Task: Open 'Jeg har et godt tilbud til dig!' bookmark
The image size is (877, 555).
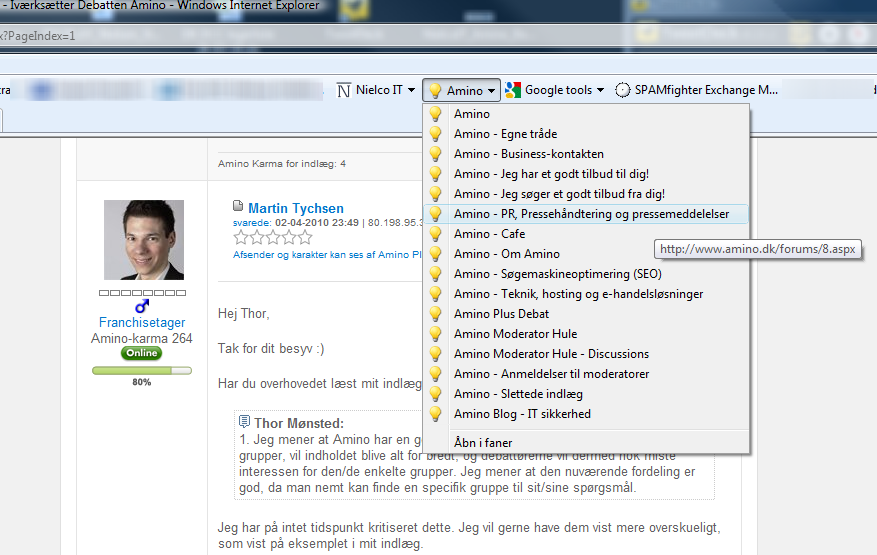Action: 586,174
